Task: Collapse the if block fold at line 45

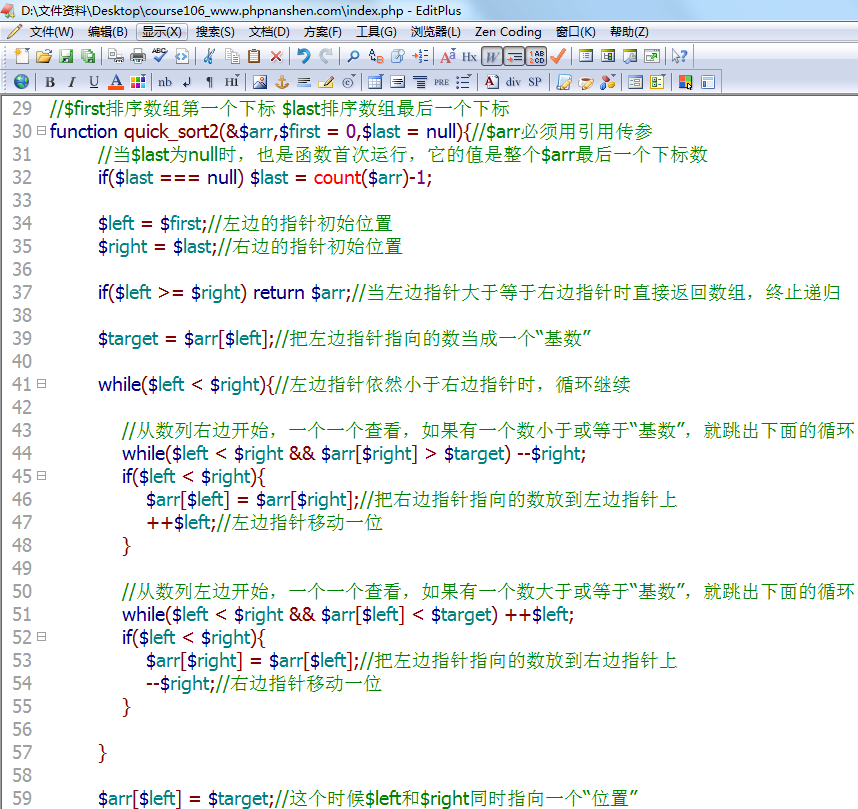Action: (x=42, y=476)
